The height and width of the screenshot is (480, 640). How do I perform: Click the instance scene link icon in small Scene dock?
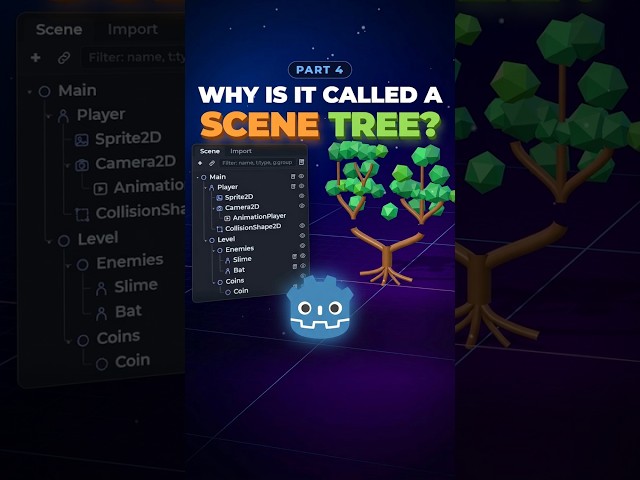[212, 163]
